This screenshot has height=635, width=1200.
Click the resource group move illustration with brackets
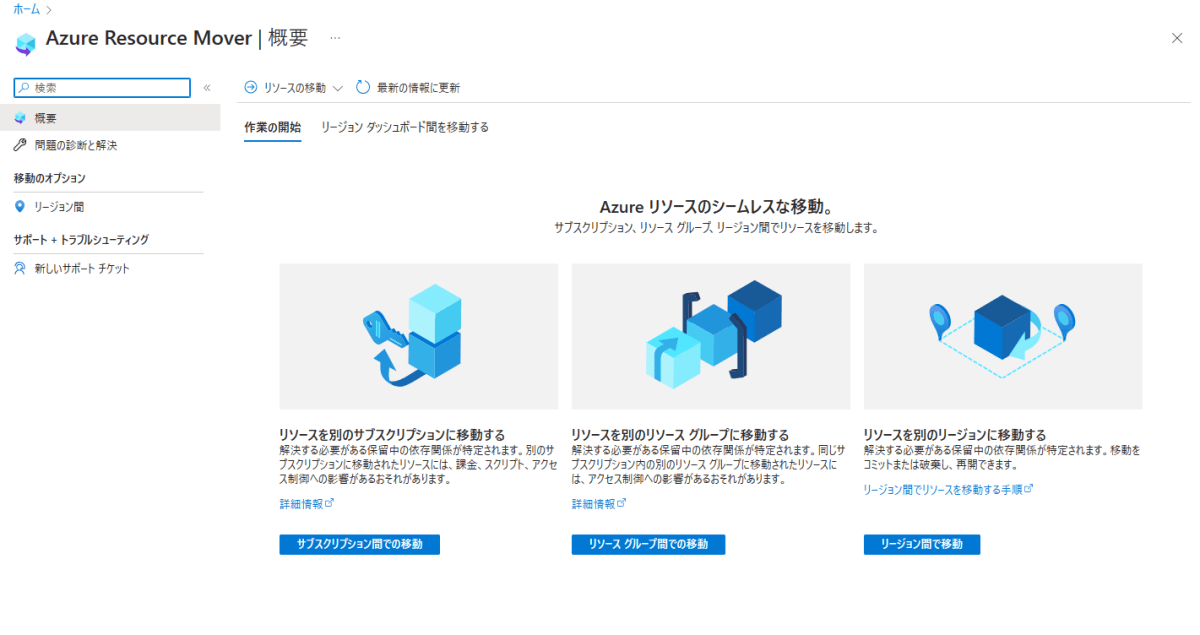(x=711, y=336)
